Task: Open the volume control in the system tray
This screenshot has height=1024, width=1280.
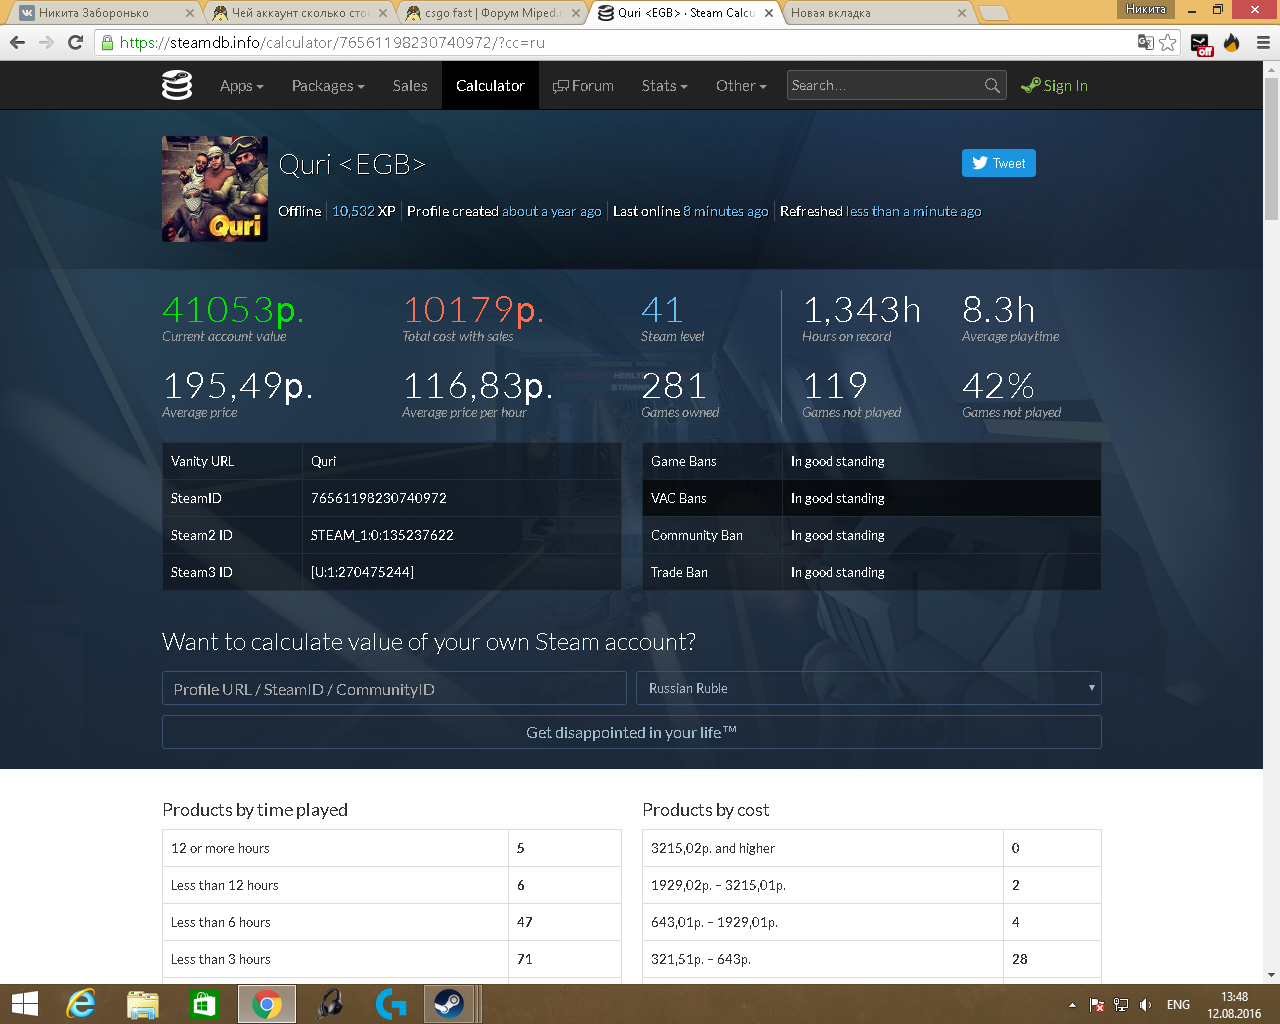Action: (x=1145, y=1005)
